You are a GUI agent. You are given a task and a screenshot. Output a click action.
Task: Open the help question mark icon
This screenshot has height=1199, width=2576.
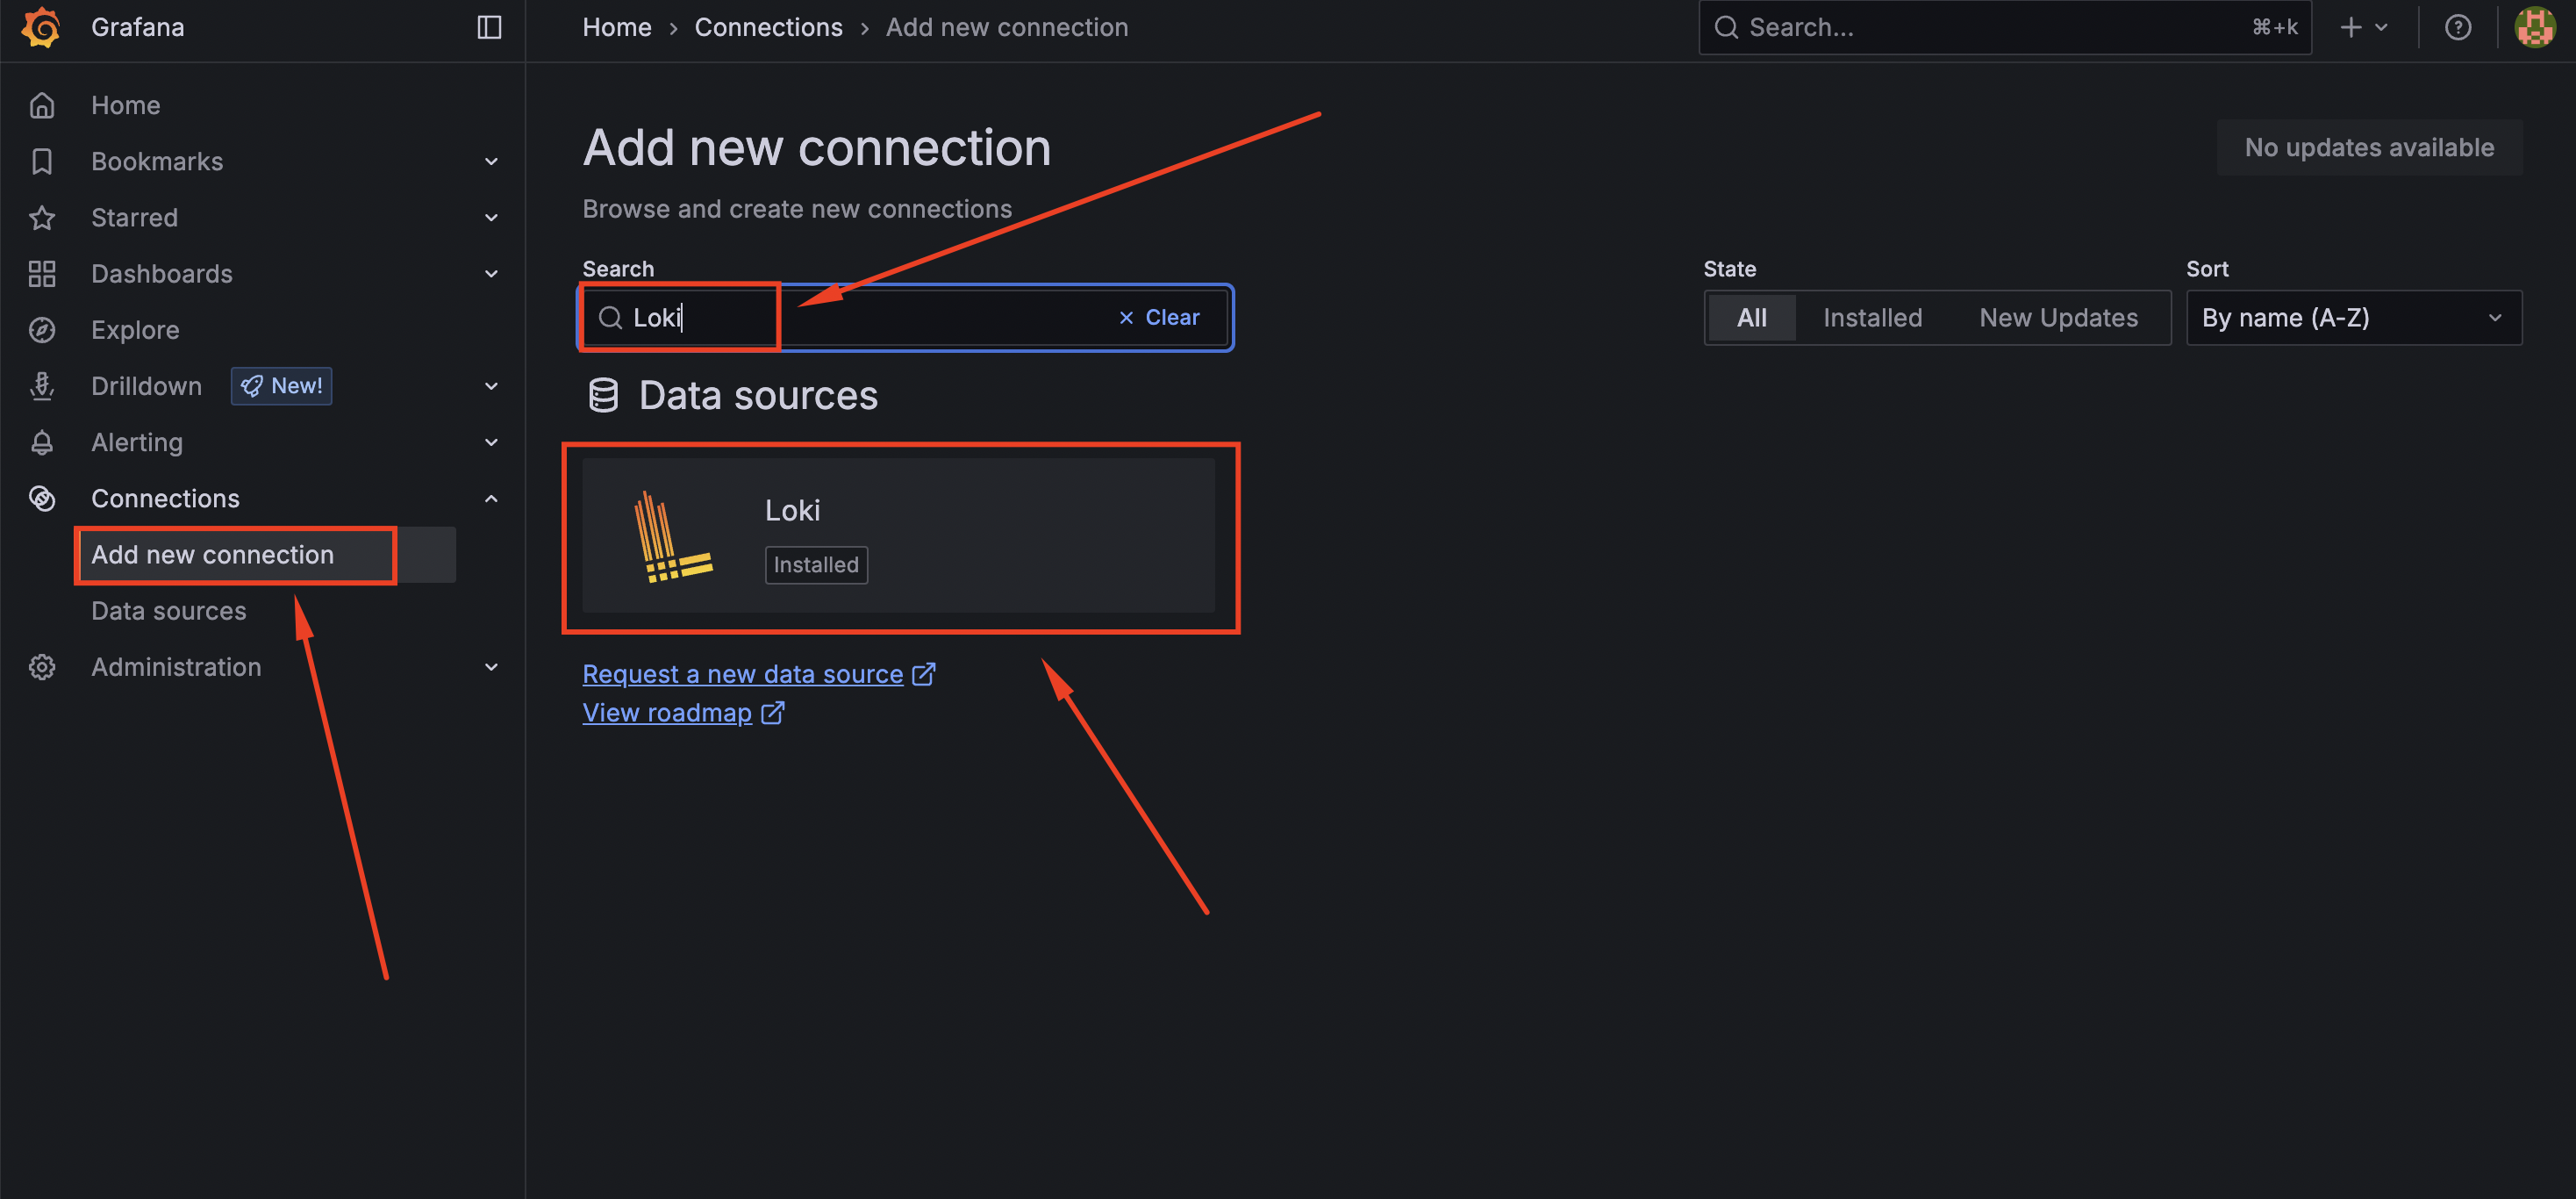tap(2457, 27)
